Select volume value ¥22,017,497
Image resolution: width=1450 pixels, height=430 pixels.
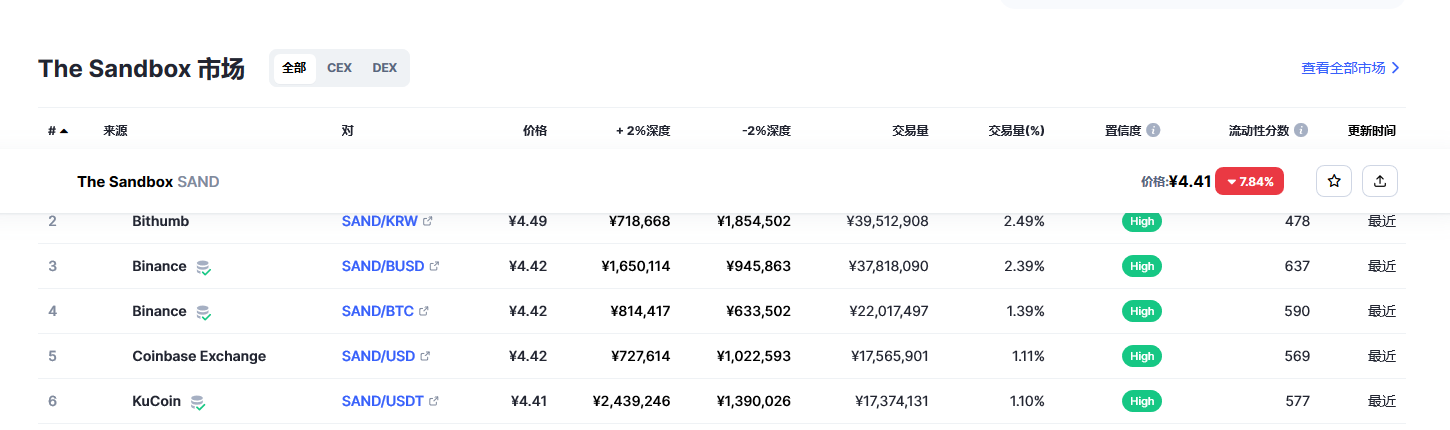(x=888, y=311)
